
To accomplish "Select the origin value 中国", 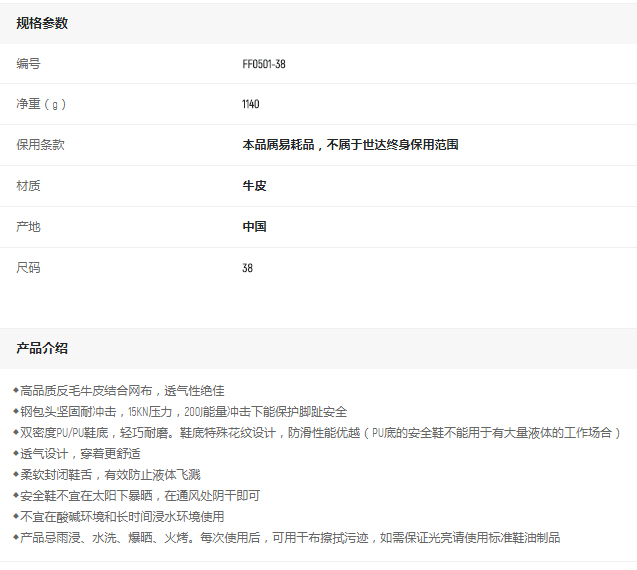I will [x=254, y=227].
